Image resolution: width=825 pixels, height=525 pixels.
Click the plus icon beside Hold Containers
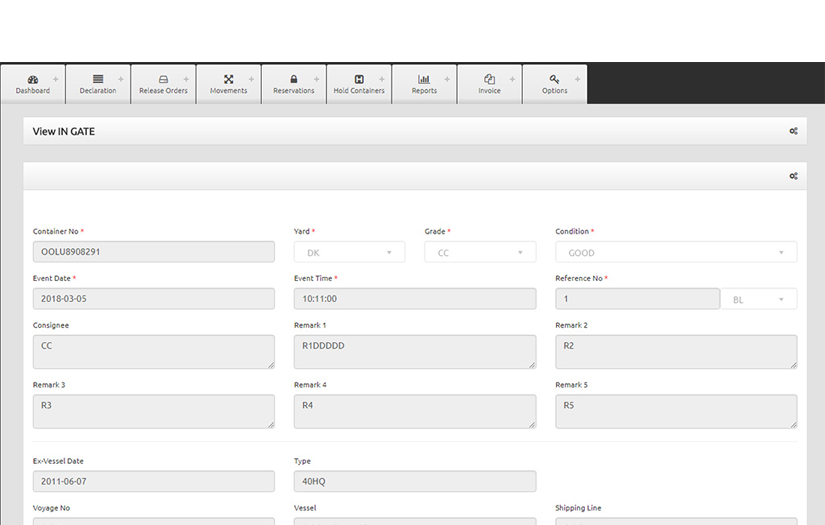click(x=382, y=79)
